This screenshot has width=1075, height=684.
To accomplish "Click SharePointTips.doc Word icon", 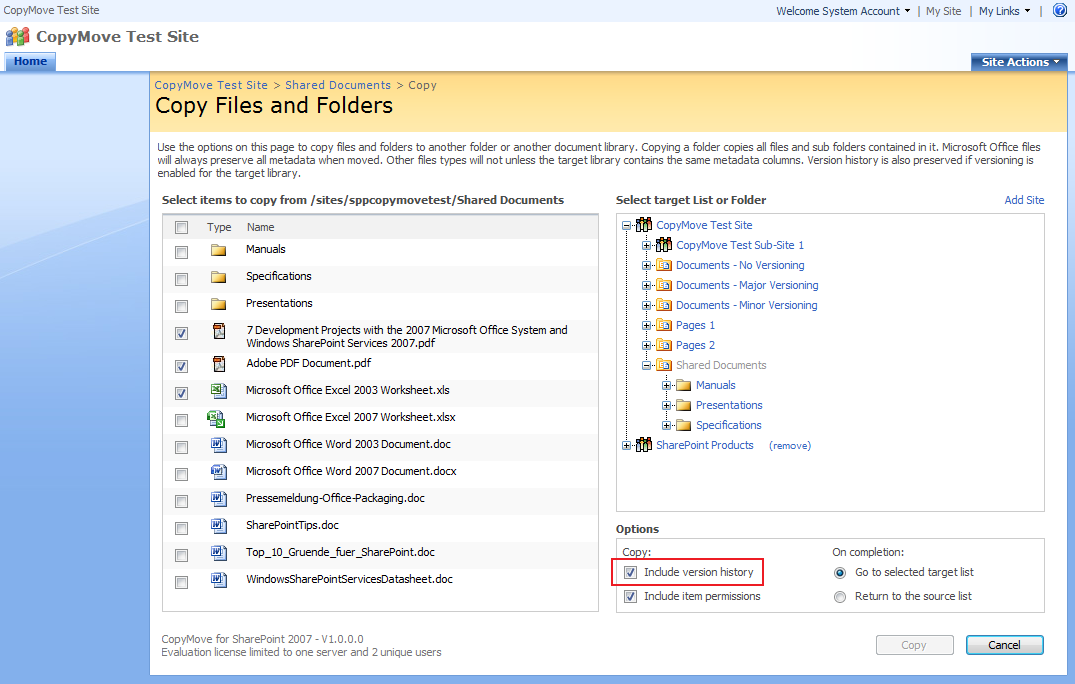I will point(219,526).
